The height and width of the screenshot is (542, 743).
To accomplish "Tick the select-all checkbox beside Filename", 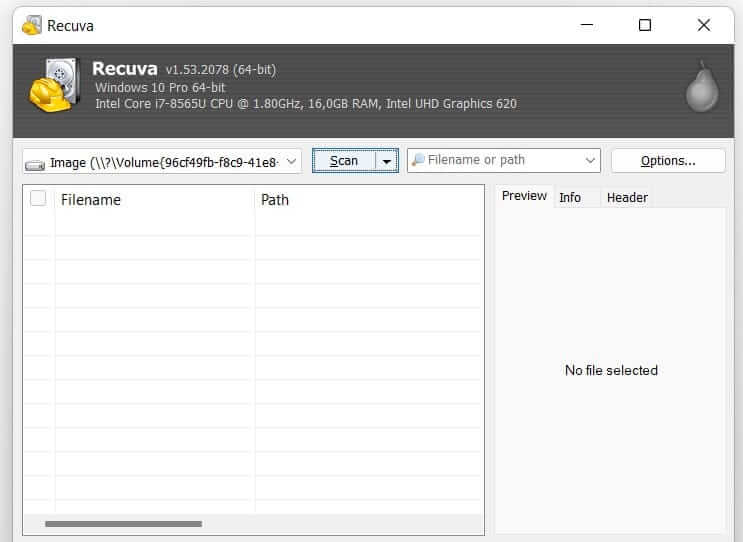I will coord(38,198).
